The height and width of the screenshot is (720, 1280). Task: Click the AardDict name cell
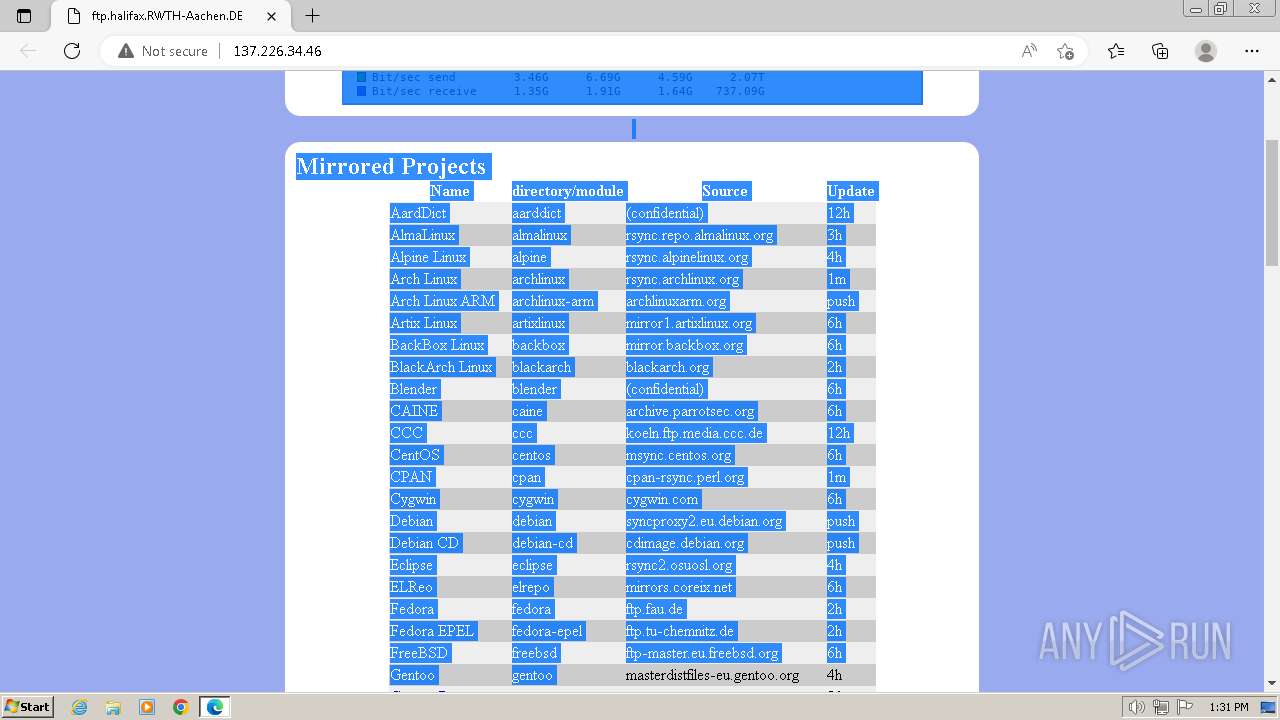[x=419, y=213]
